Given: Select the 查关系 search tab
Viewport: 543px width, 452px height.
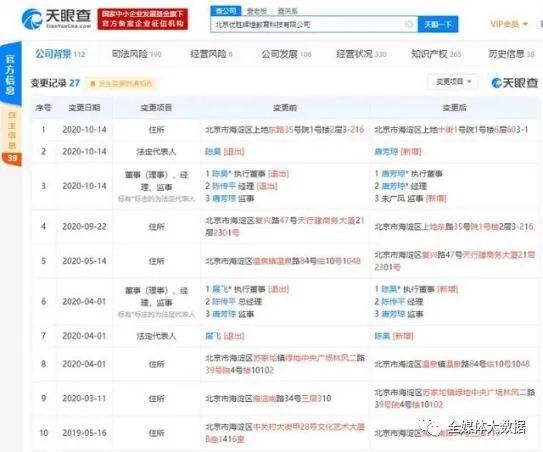Looking at the screenshot, I should [x=287, y=11].
